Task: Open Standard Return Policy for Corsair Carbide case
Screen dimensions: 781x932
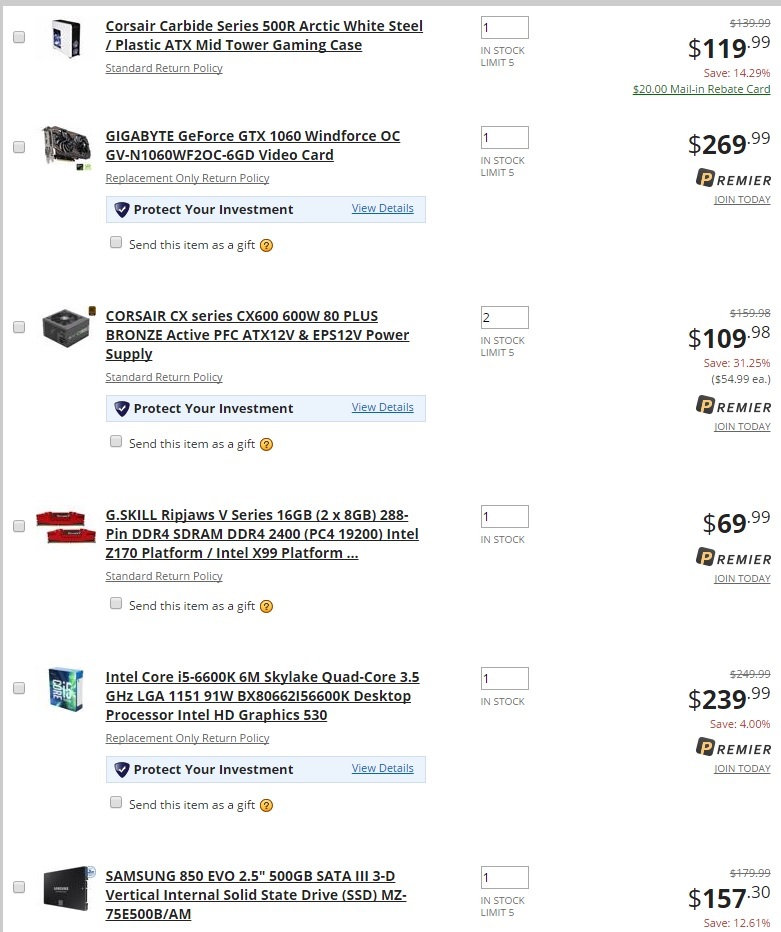Action: (164, 68)
